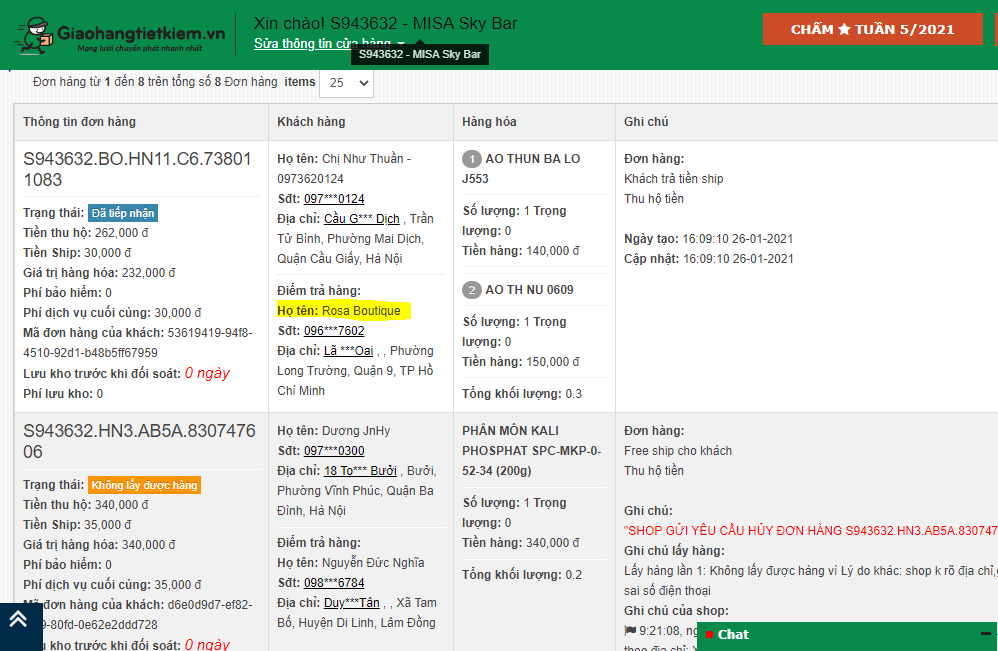998x651 pixels.
Task: Click the flag icon next to 9:21:08 note
Action: coord(630,631)
